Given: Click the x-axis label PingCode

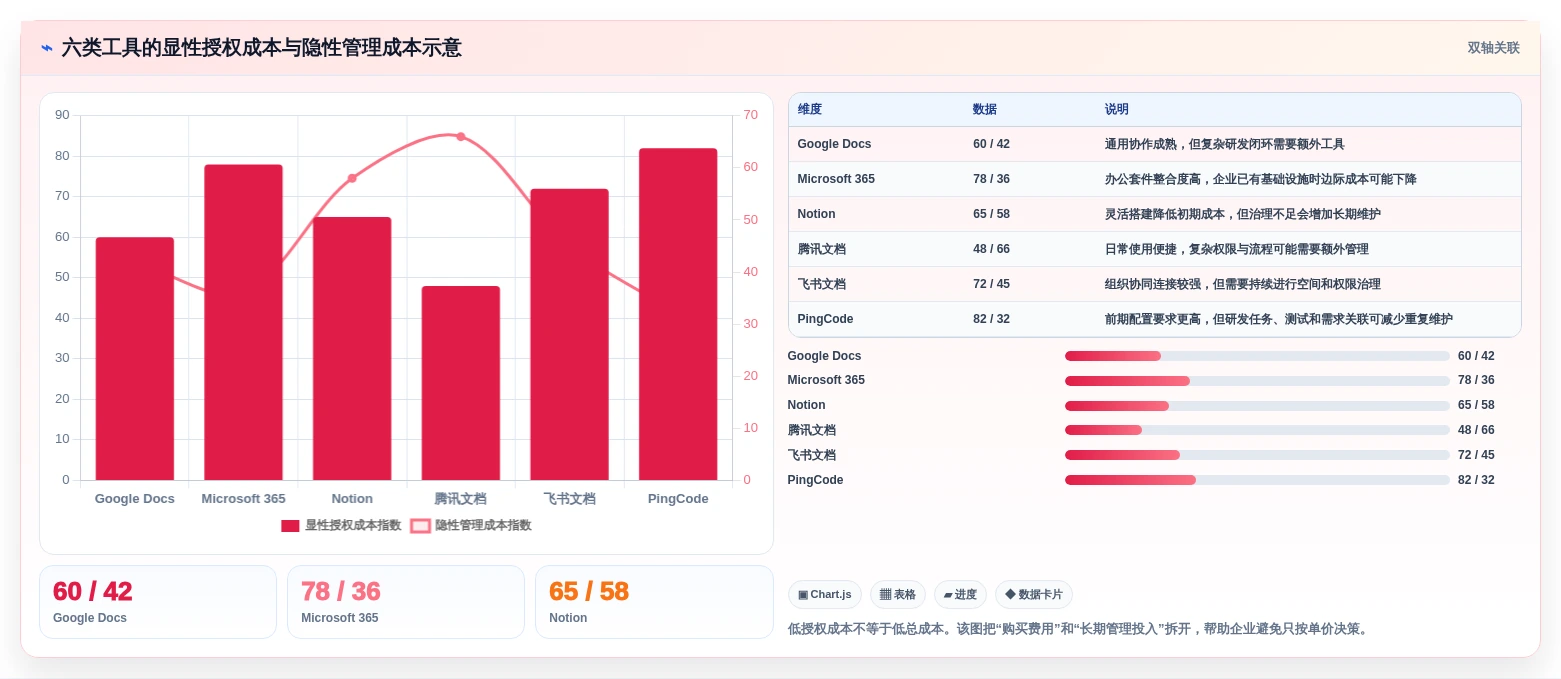Looking at the screenshot, I should coord(678,498).
